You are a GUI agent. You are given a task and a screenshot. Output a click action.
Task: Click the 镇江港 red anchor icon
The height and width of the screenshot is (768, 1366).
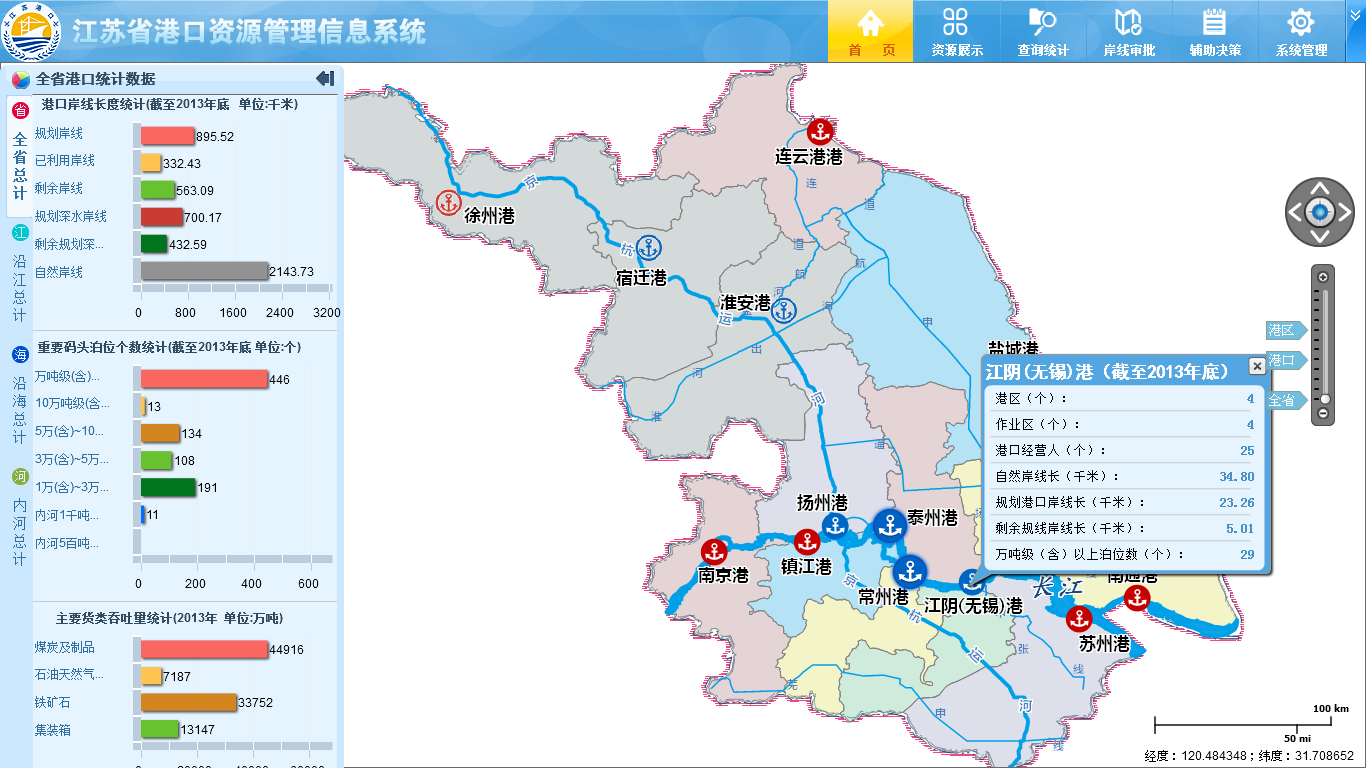(806, 542)
